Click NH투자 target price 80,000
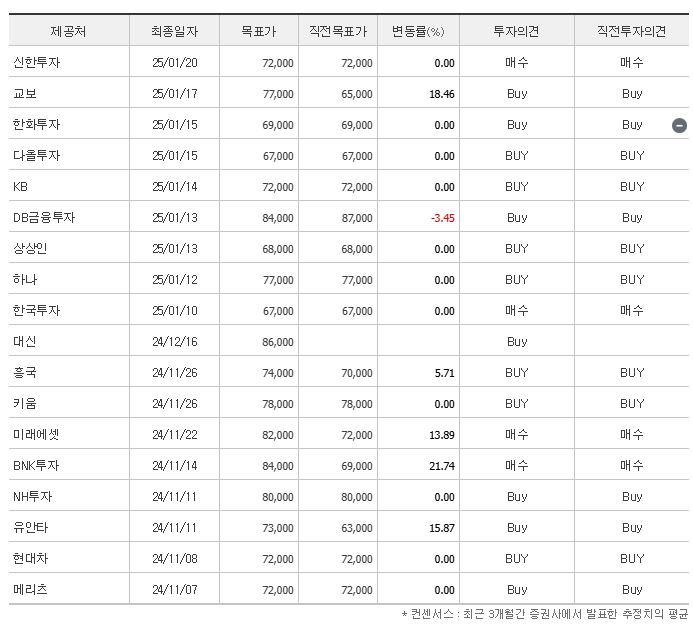 point(278,497)
